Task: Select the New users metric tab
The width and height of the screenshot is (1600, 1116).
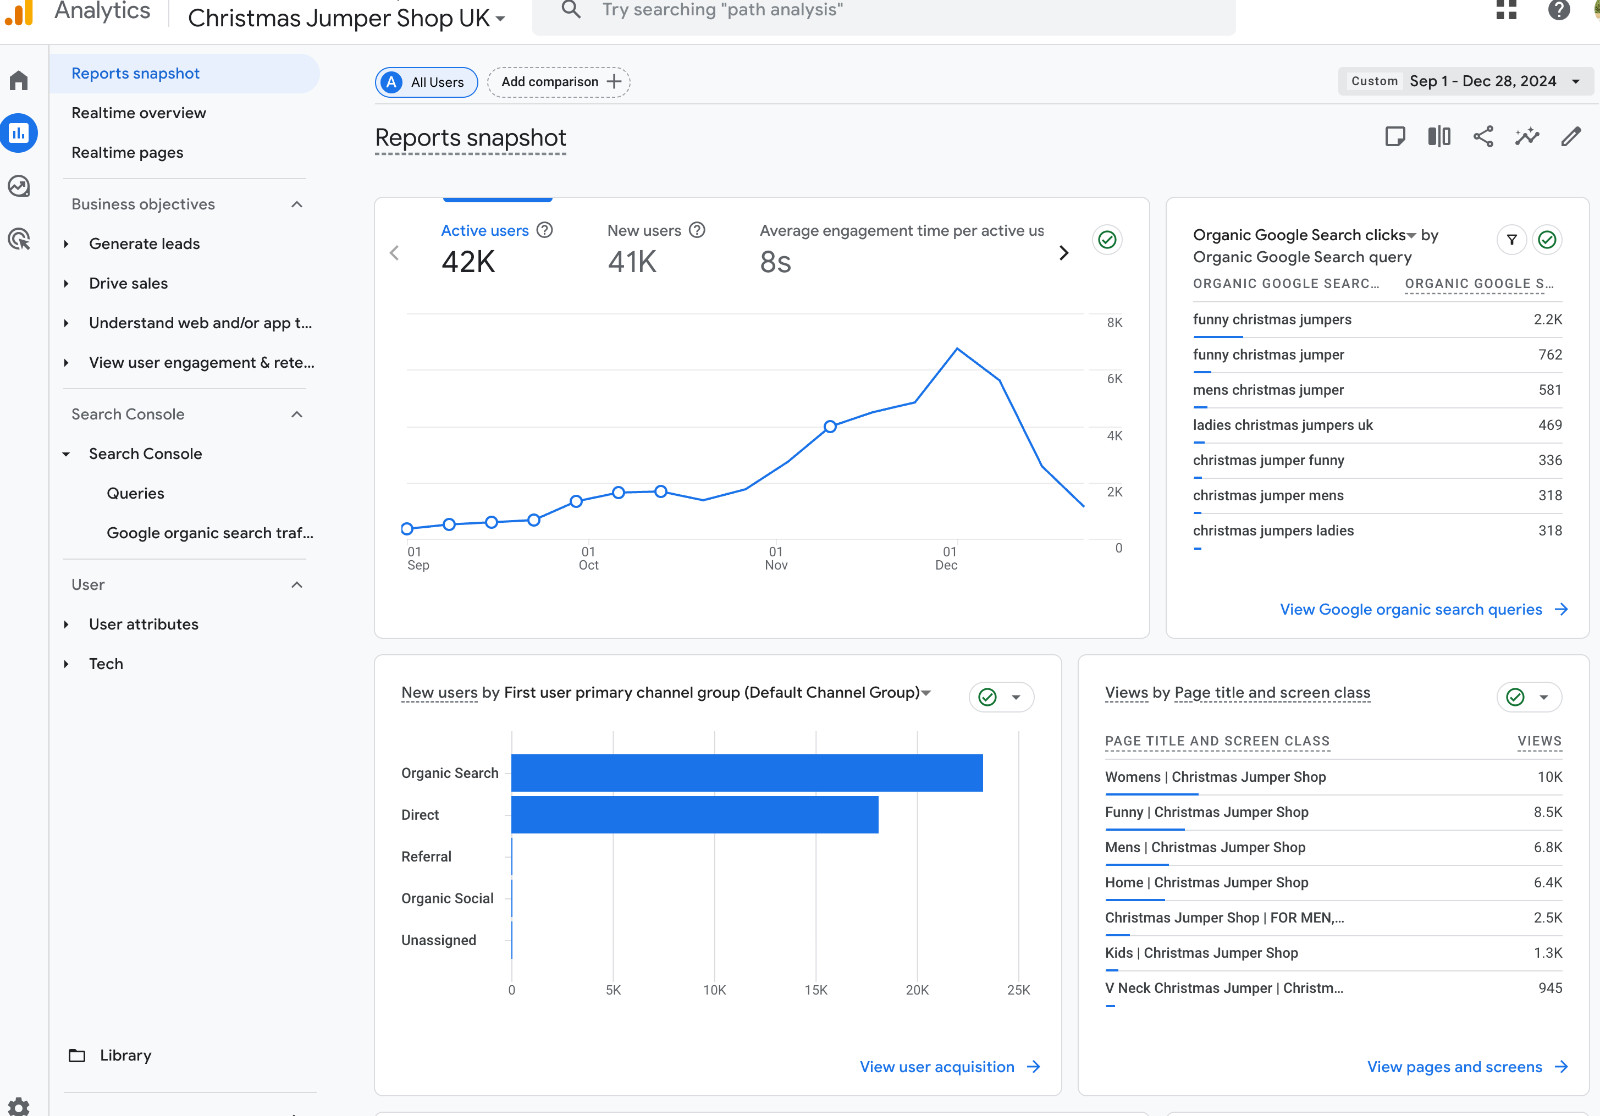Action: tap(656, 248)
